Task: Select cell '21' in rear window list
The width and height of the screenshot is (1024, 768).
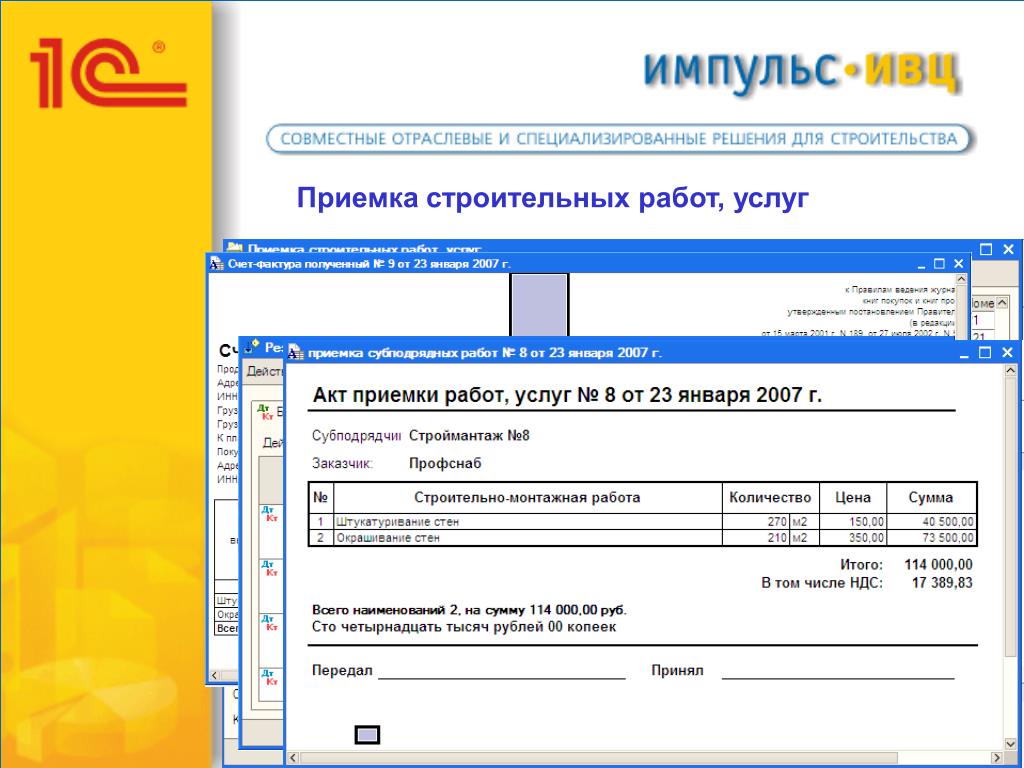Action: click(x=983, y=337)
